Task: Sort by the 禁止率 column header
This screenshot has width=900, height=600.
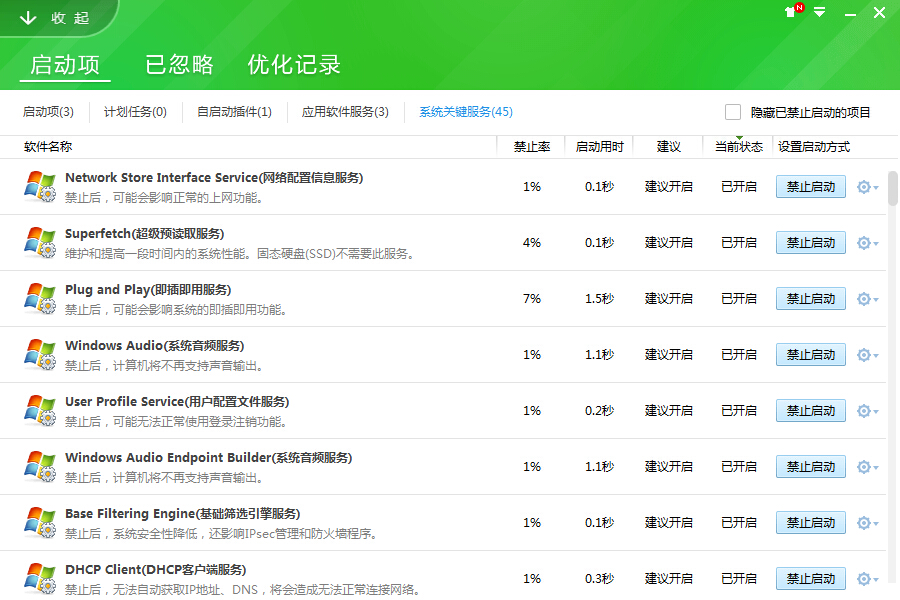Action: (532, 147)
